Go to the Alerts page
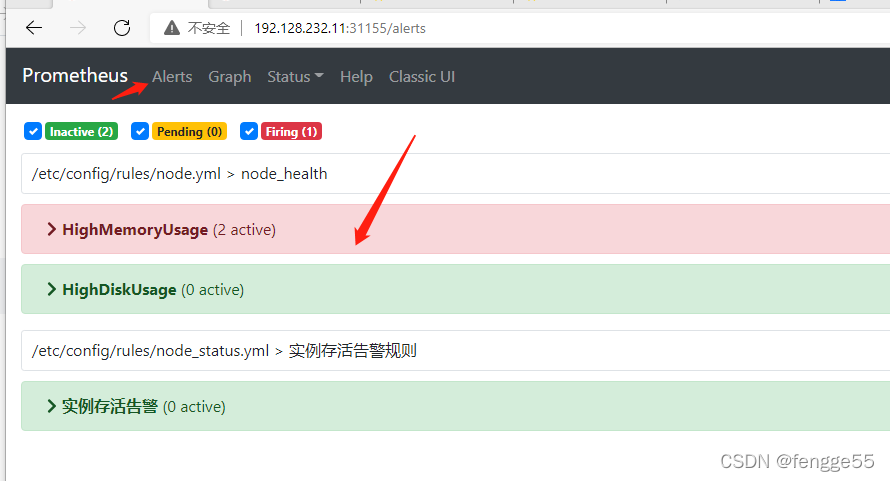Image resolution: width=890 pixels, height=481 pixels. (172, 77)
